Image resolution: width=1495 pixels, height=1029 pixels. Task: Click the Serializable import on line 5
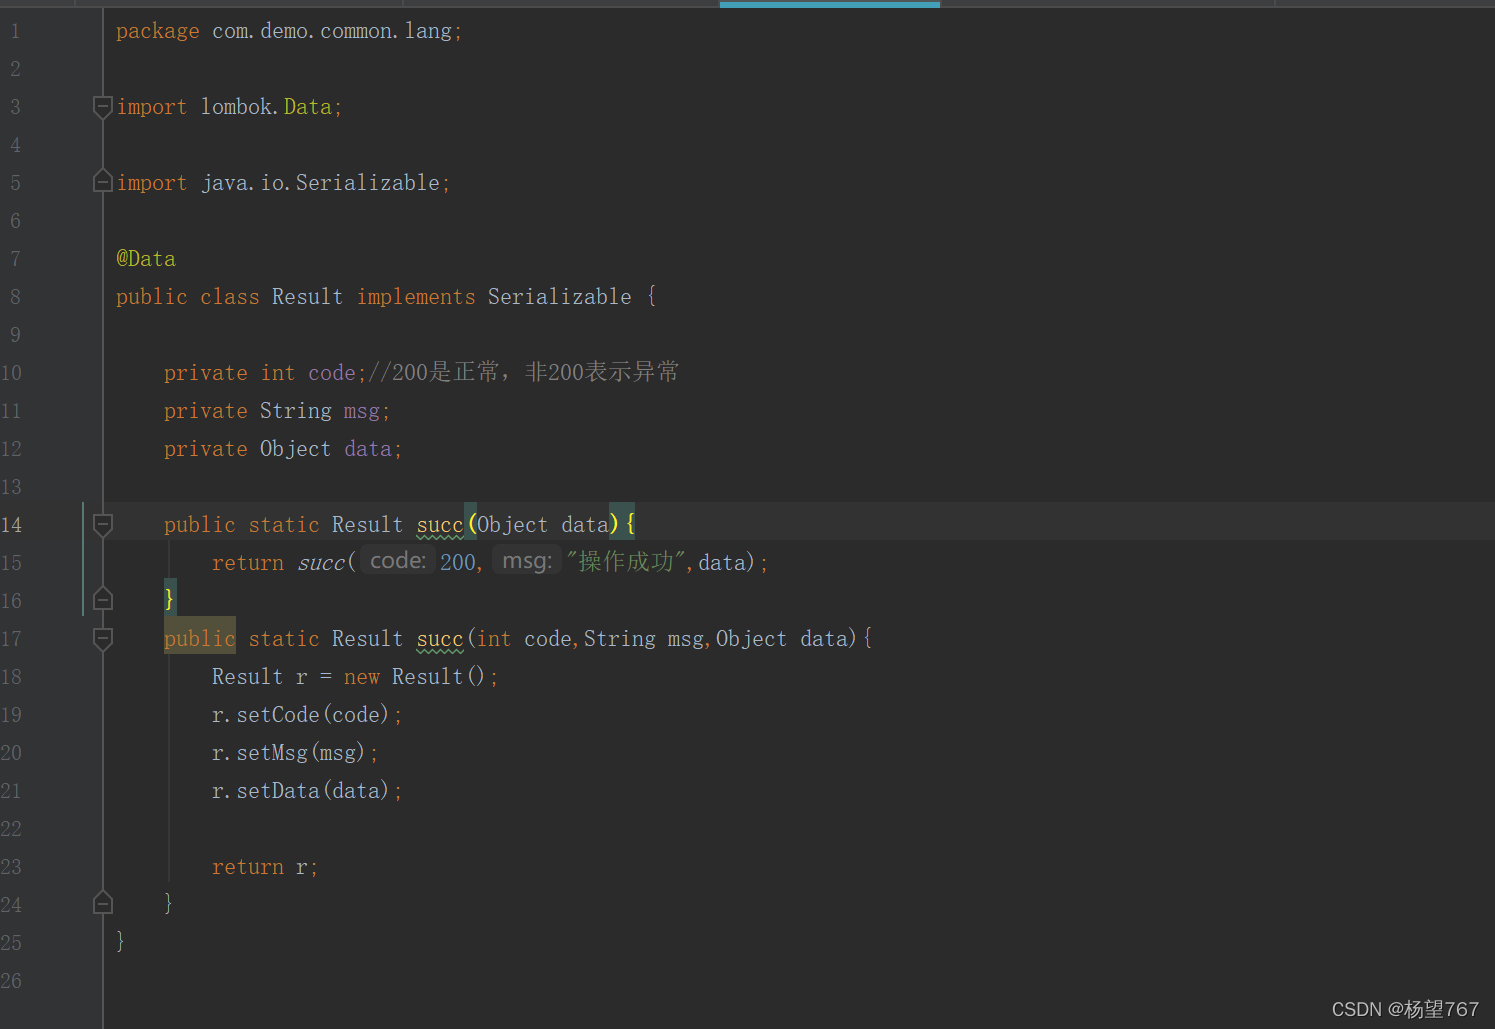367,182
